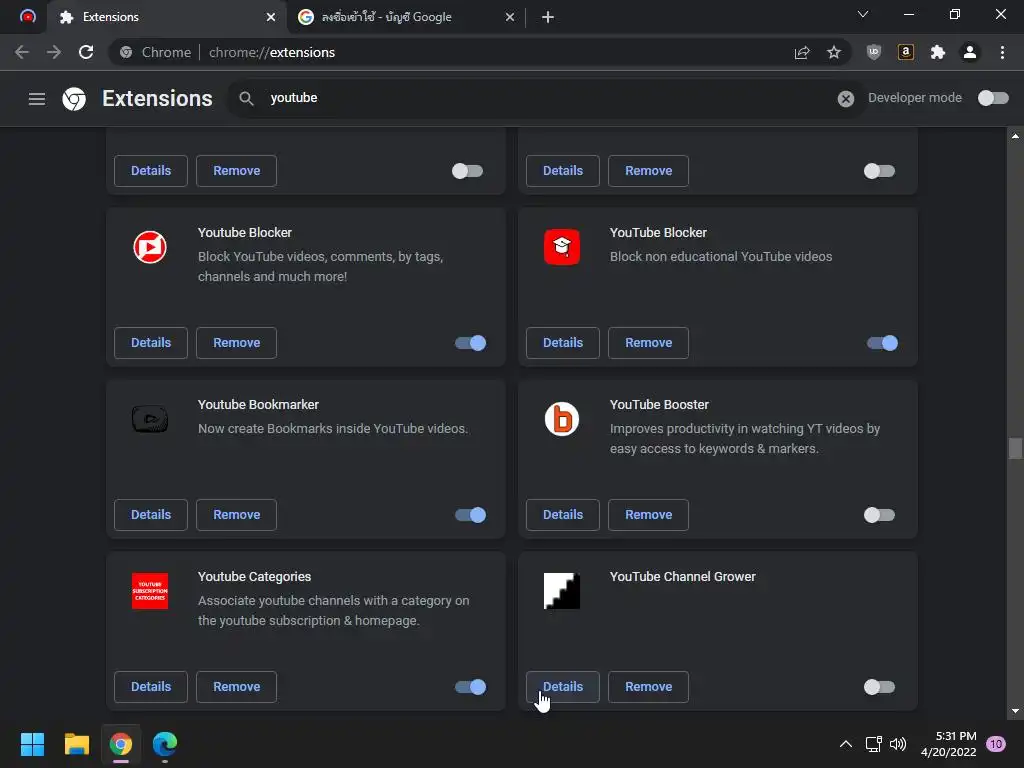Click the Youtube Categories red icon
Viewport: 1024px width, 768px height.
(x=150, y=591)
